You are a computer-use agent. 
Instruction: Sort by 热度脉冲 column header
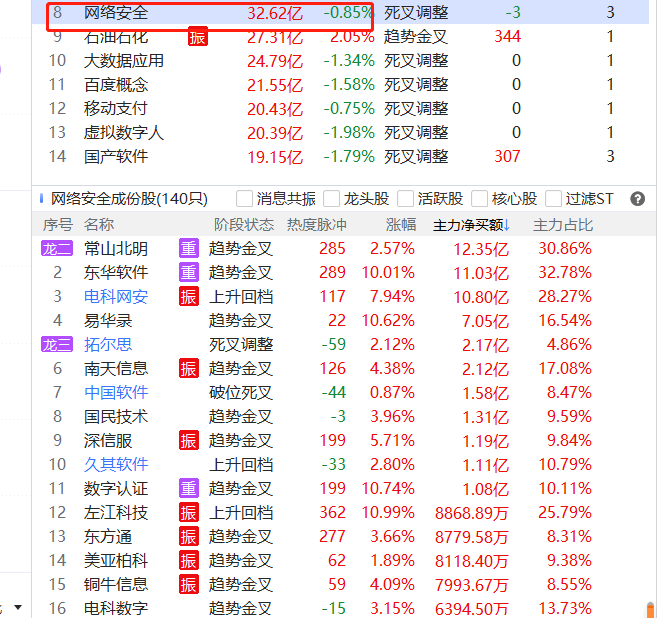click(317, 225)
